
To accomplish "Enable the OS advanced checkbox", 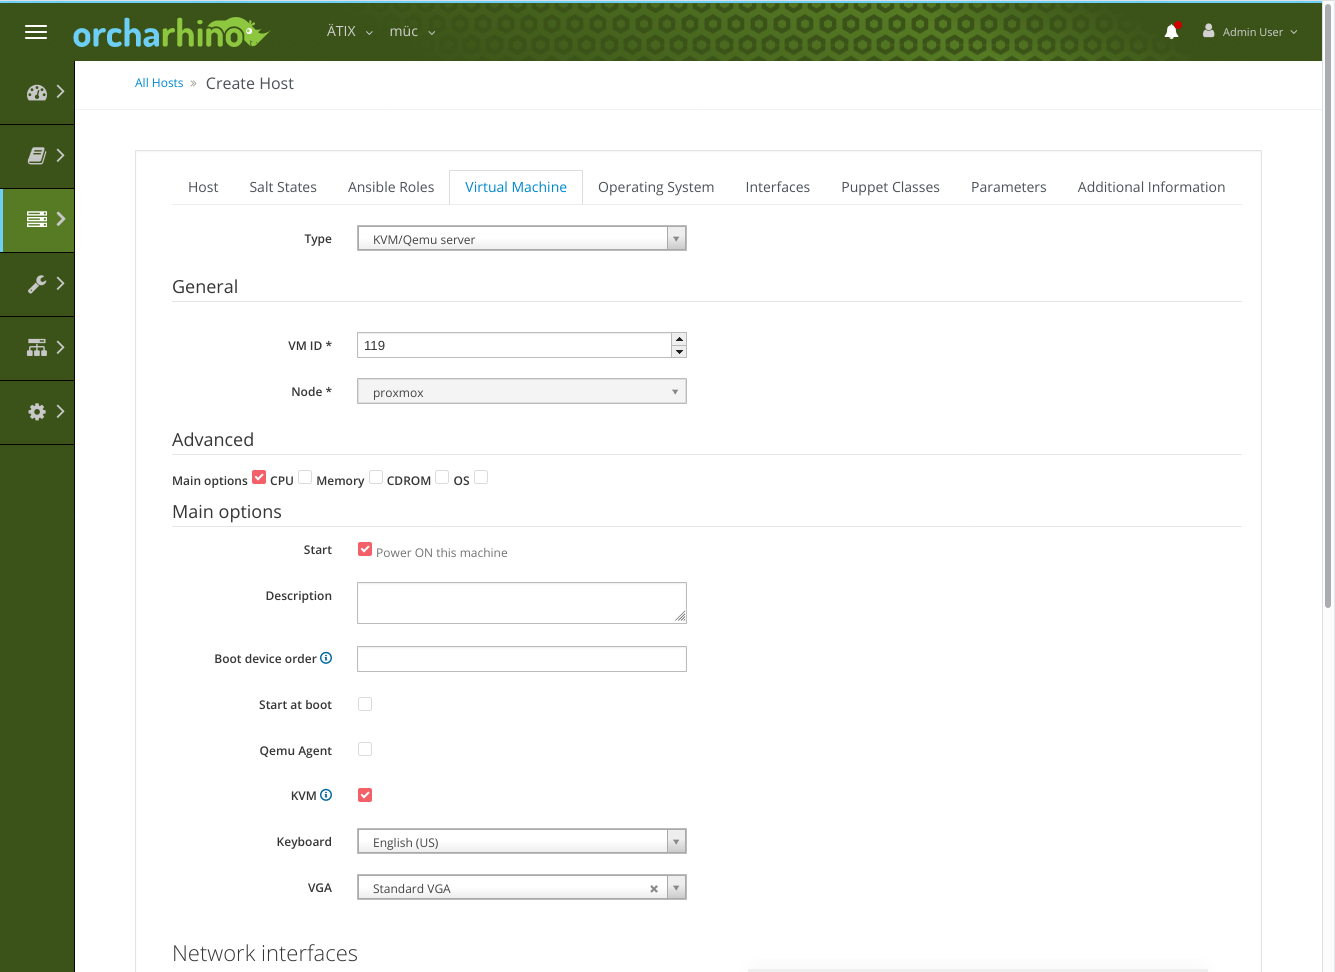I will coord(481,477).
